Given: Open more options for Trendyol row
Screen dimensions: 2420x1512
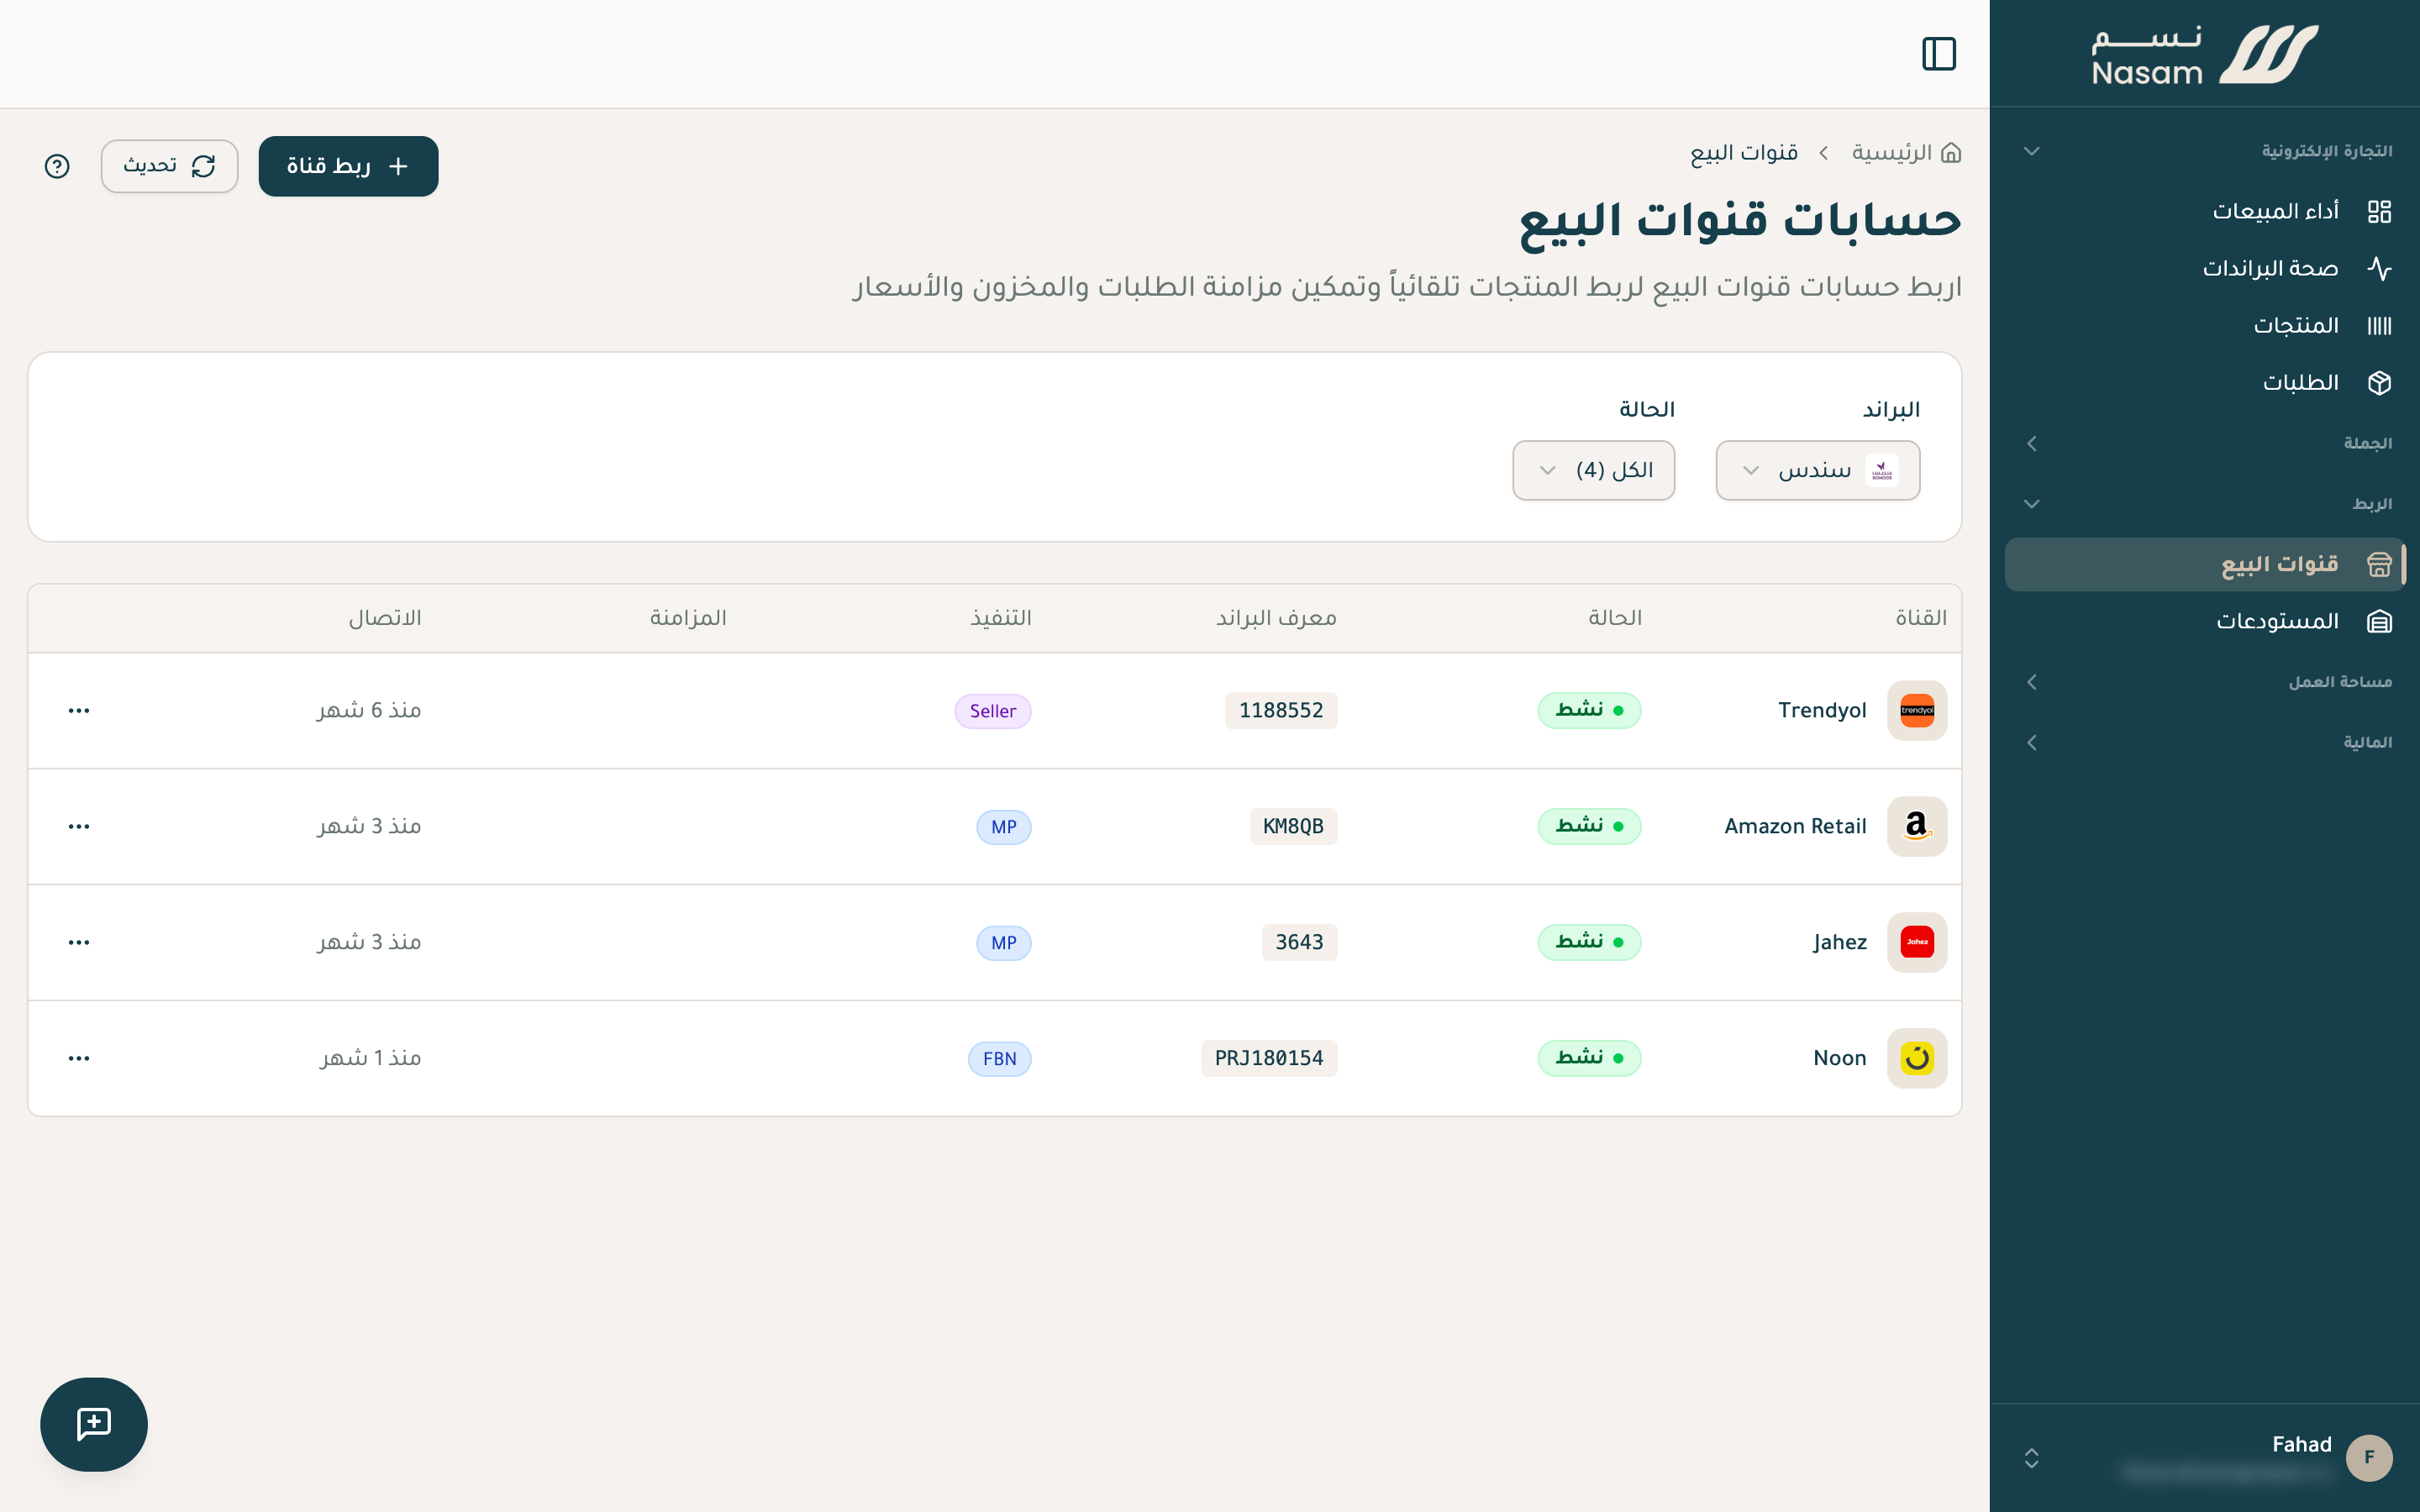Looking at the screenshot, I should 79,711.
